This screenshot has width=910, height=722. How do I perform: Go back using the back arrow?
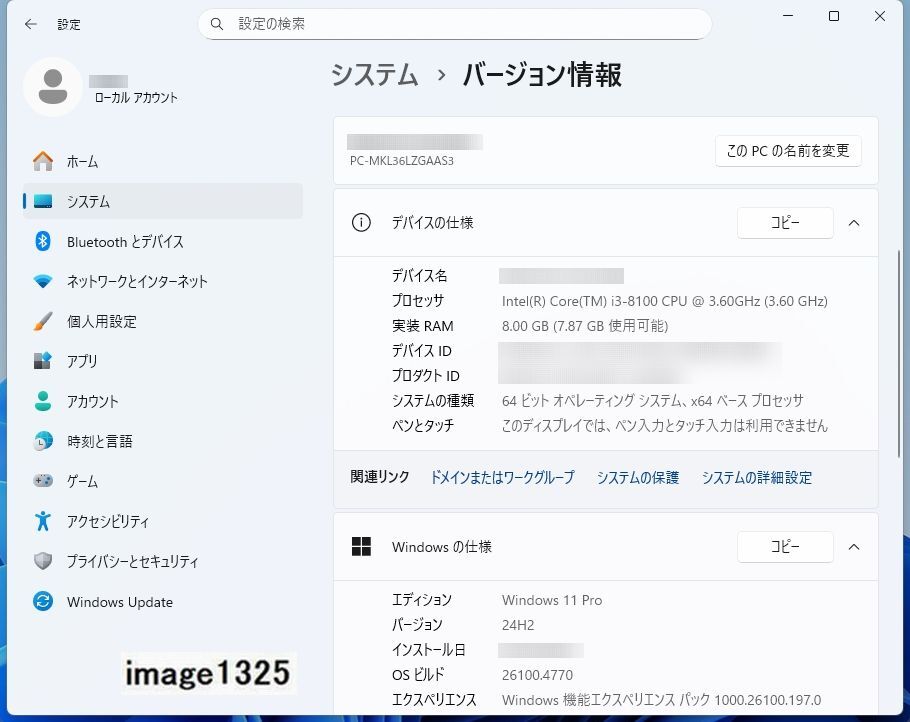click(31, 24)
